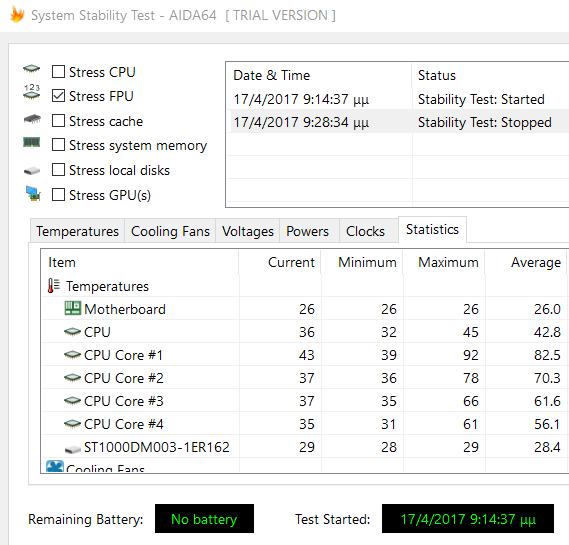Viewport: 569px width, 545px height.
Task: Click the Maximum column header
Action: click(x=444, y=262)
